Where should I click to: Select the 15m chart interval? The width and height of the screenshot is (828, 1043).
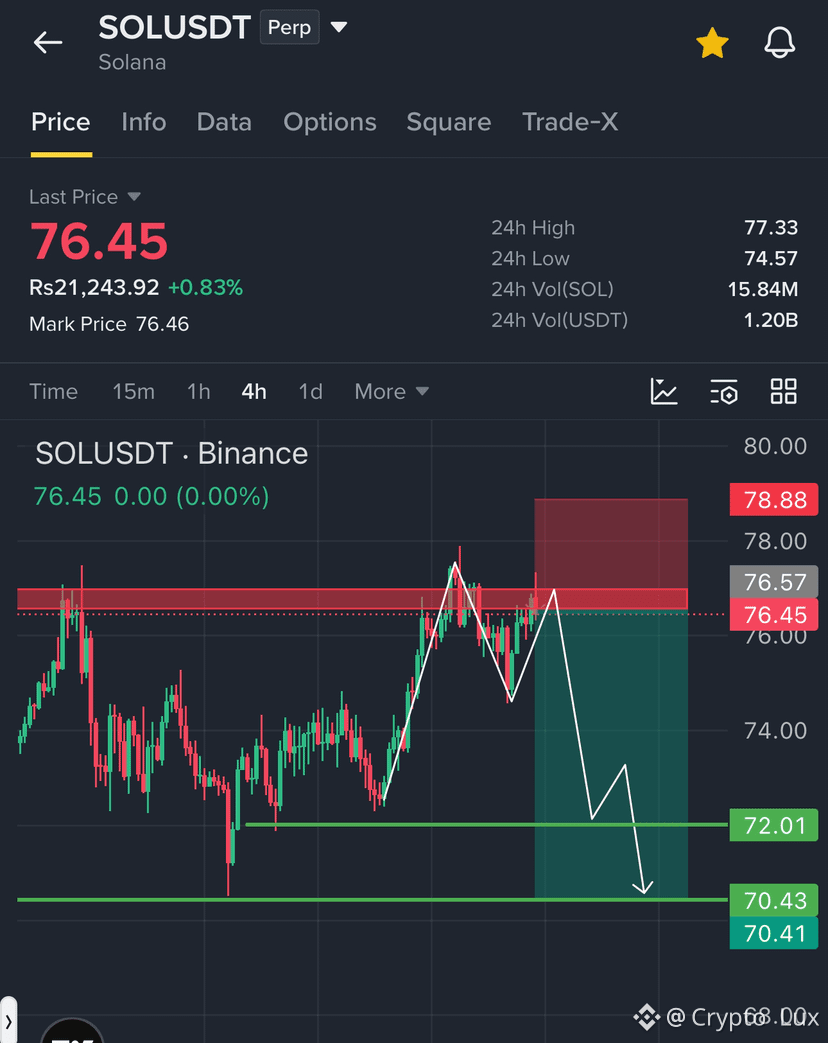click(133, 392)
